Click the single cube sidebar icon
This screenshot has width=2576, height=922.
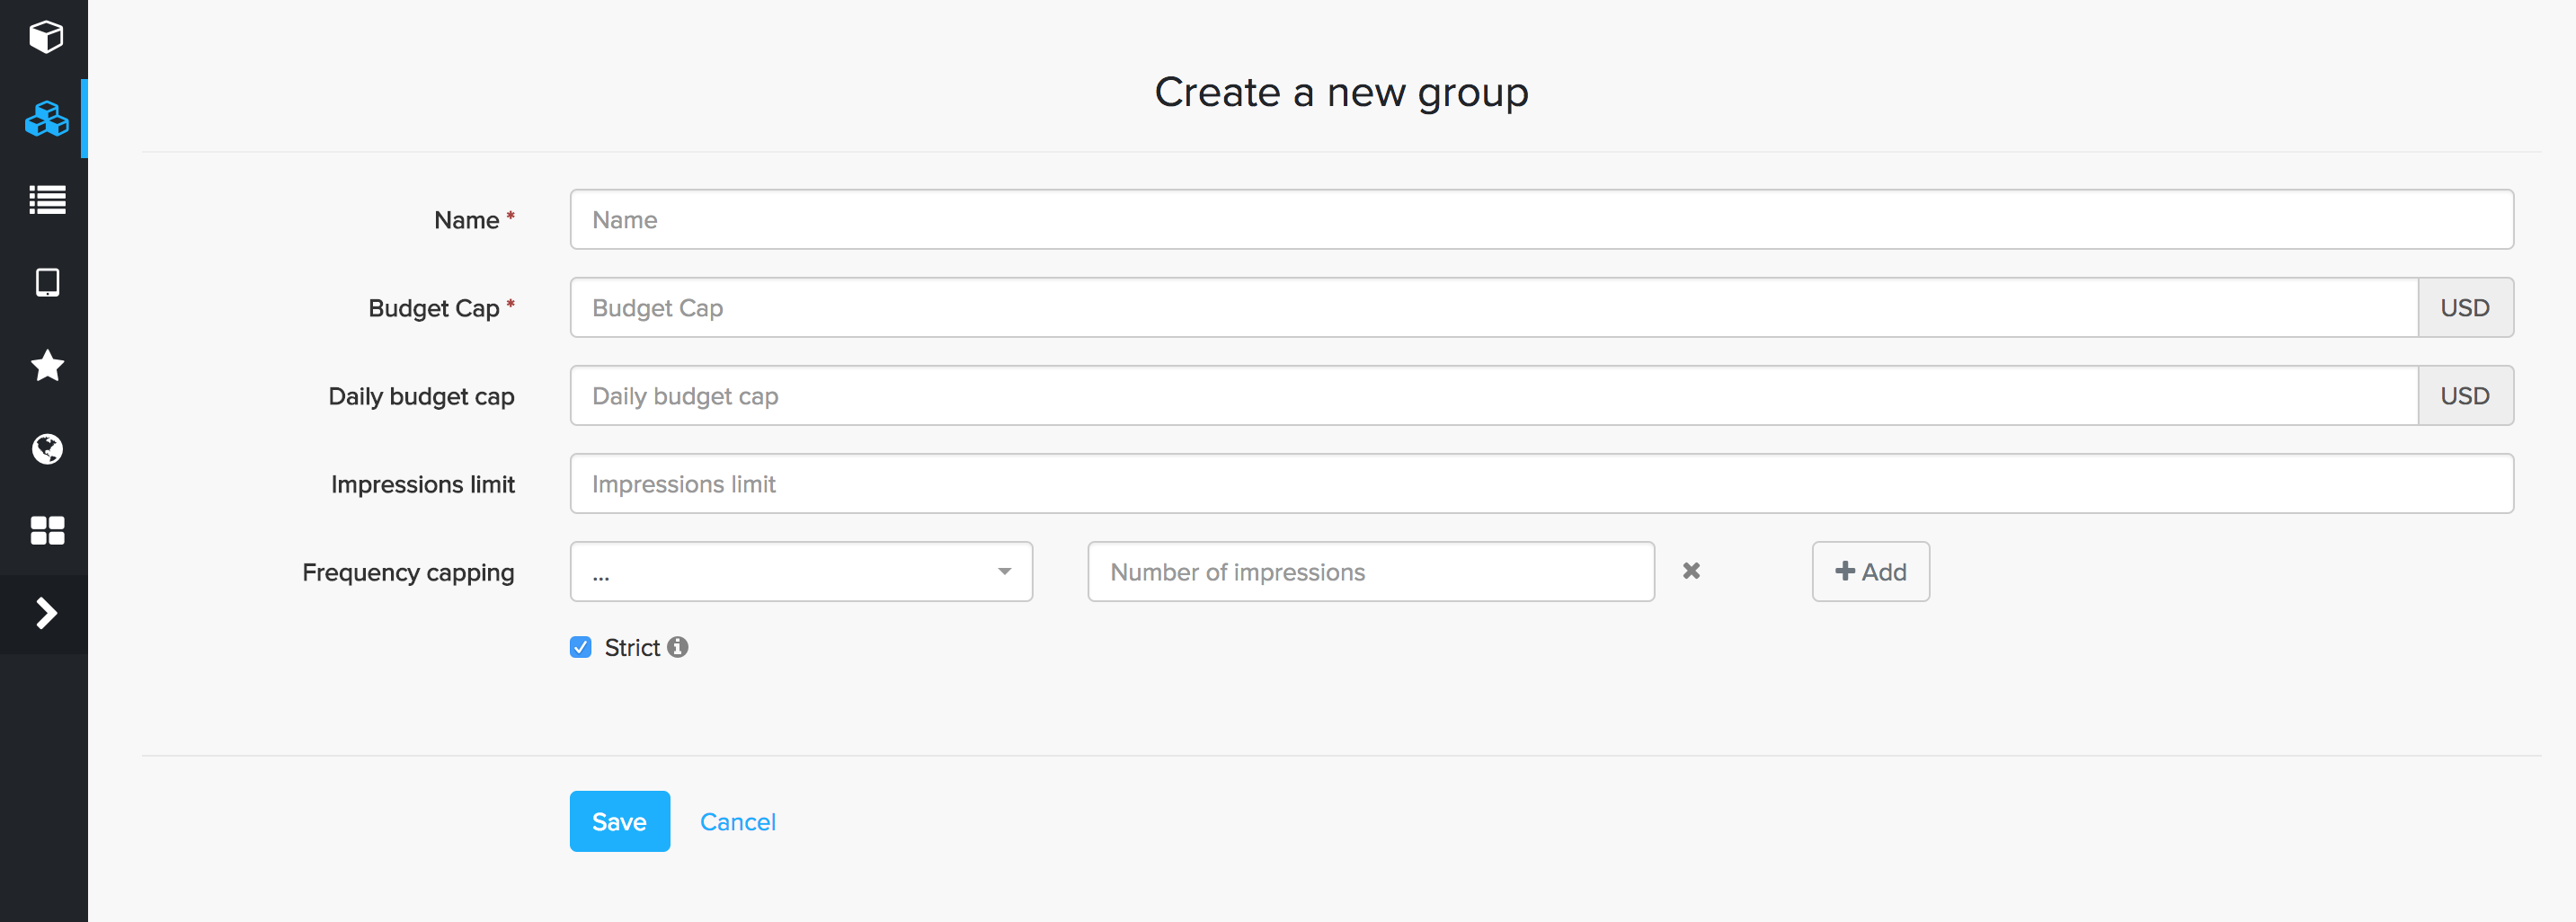[x=46, y=37]
